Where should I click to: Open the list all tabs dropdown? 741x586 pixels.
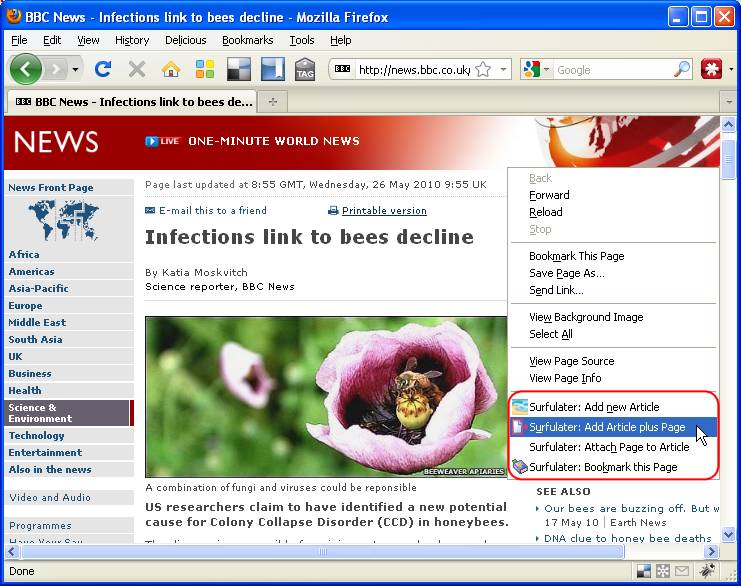[x=729, y=102]
